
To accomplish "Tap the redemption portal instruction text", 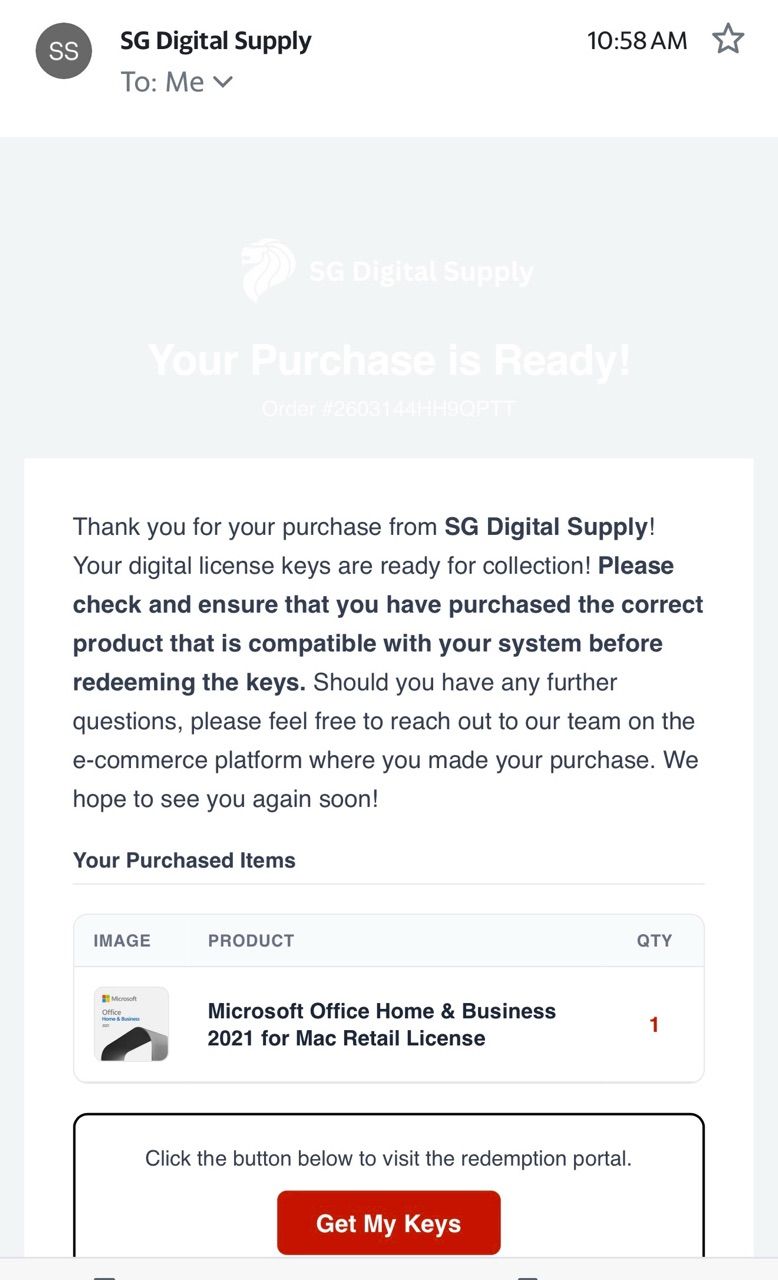I will click(388, 1159).
